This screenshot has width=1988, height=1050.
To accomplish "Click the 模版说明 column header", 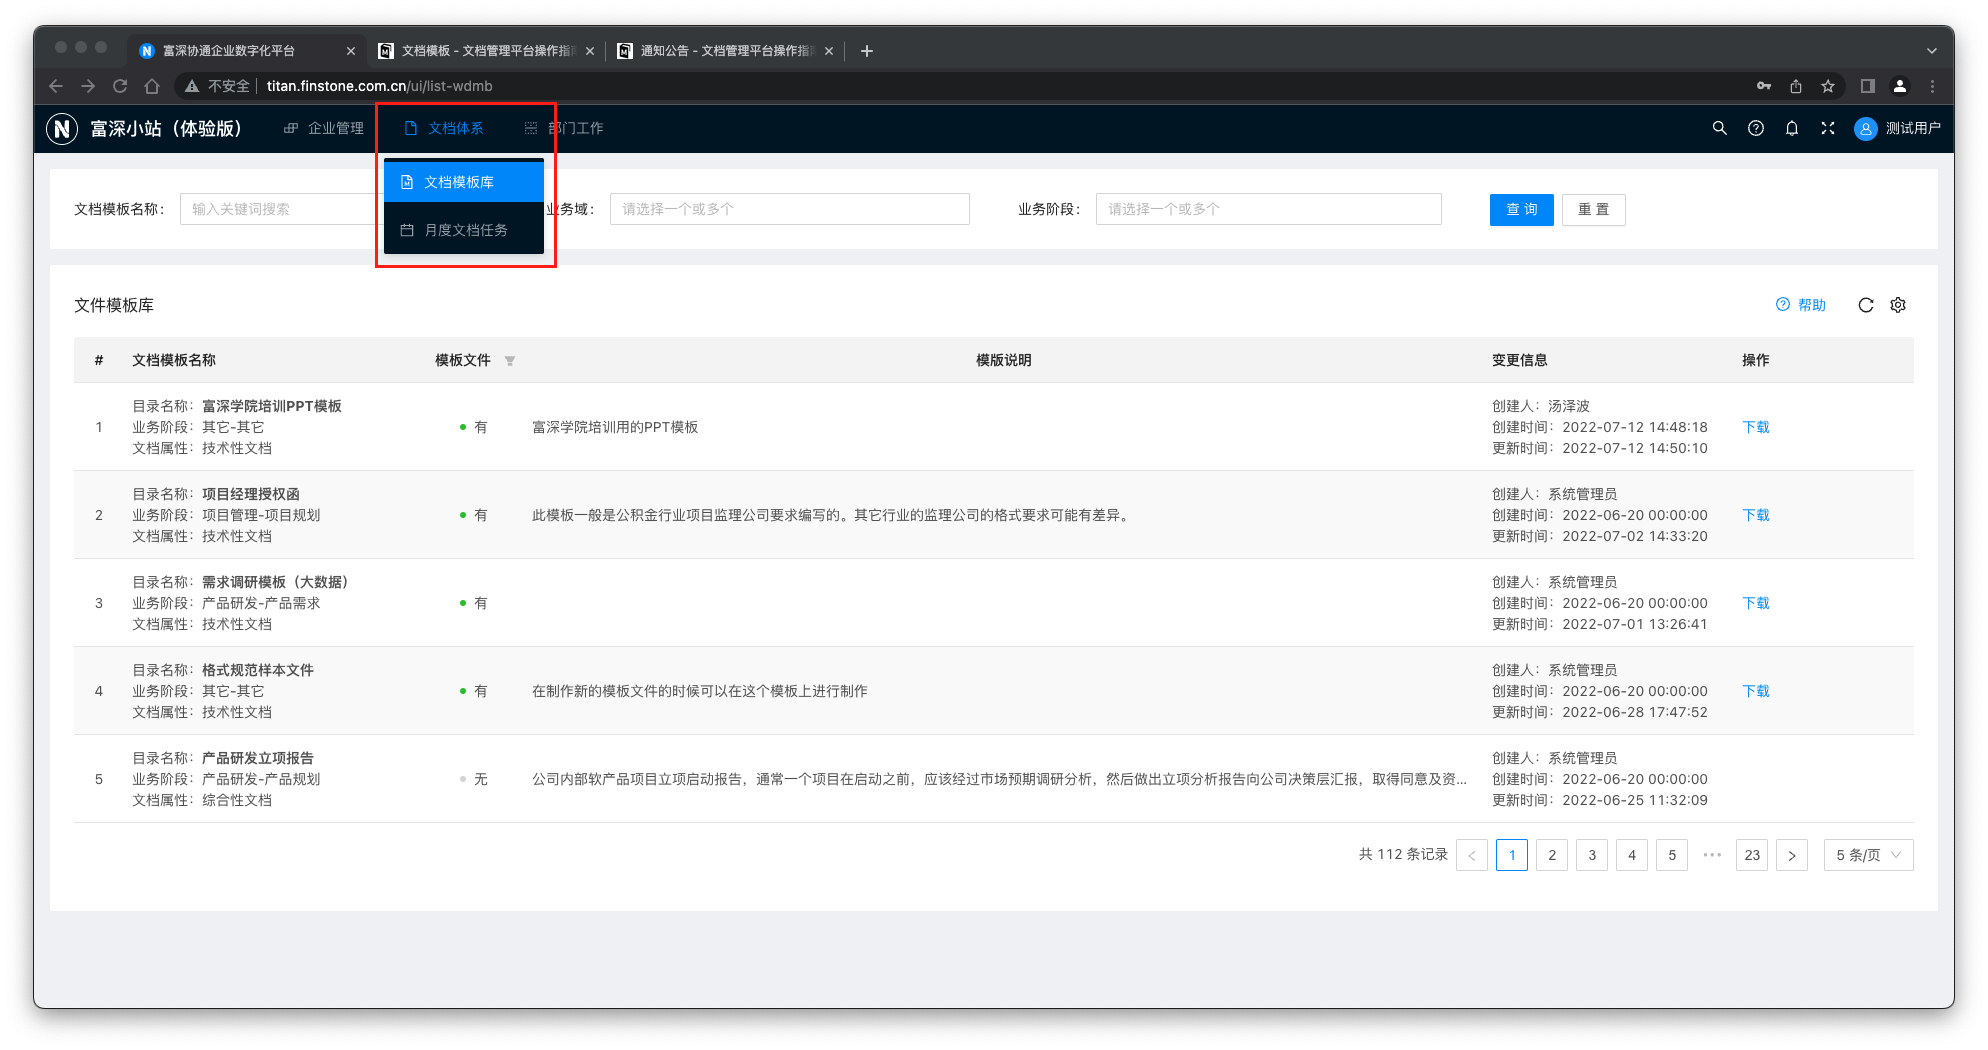I will coord(1004,360).
